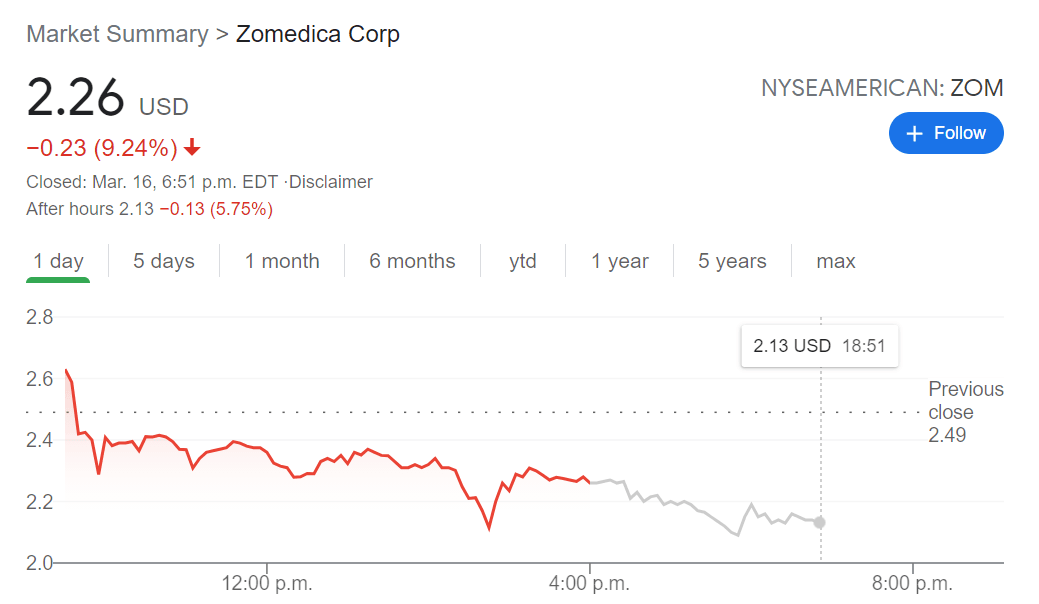Click the gray chart marker dot
This screenshot has height=604, width=1039.
pos(820,522)
